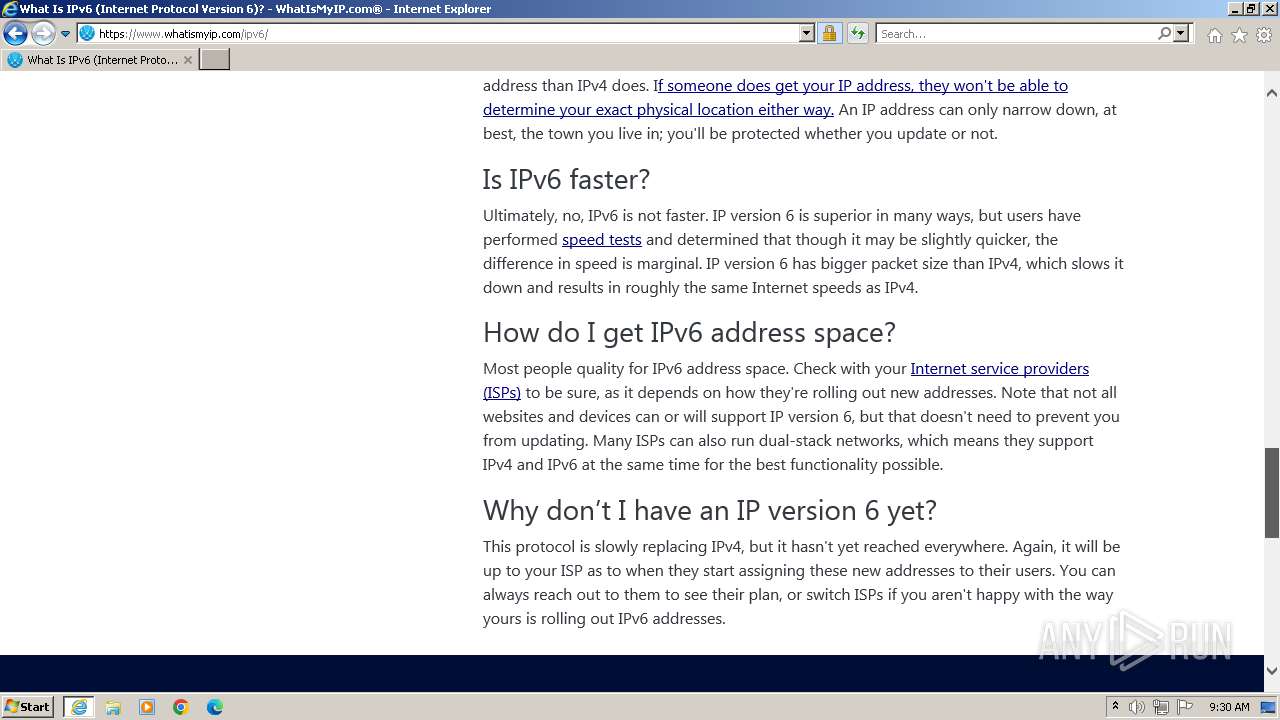Viewport: 1280px width, 720px height.
Task: Open a new blank tab
Action: [215, 60]
